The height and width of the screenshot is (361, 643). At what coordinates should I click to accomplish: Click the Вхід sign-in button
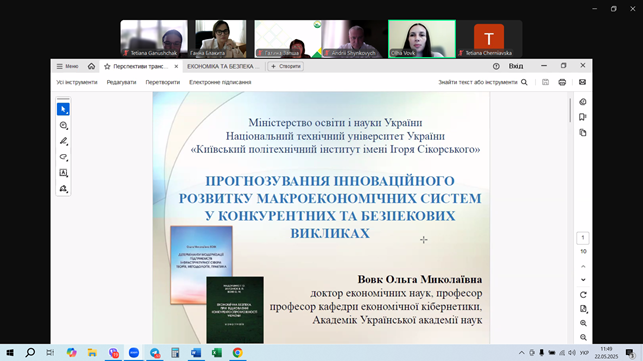pos(516,66)
